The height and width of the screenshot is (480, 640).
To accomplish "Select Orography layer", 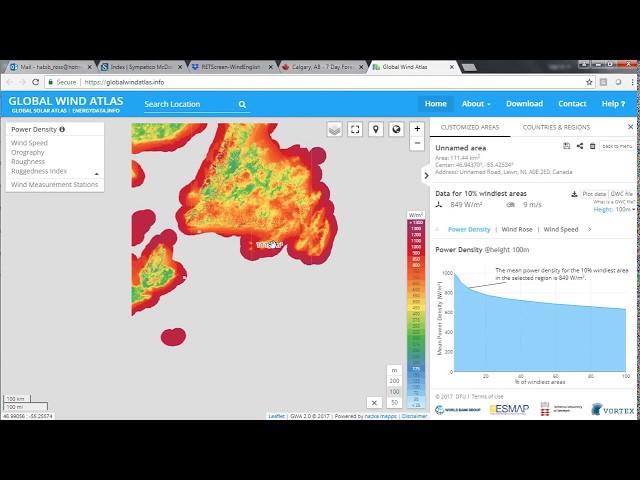I will point(28,152).
